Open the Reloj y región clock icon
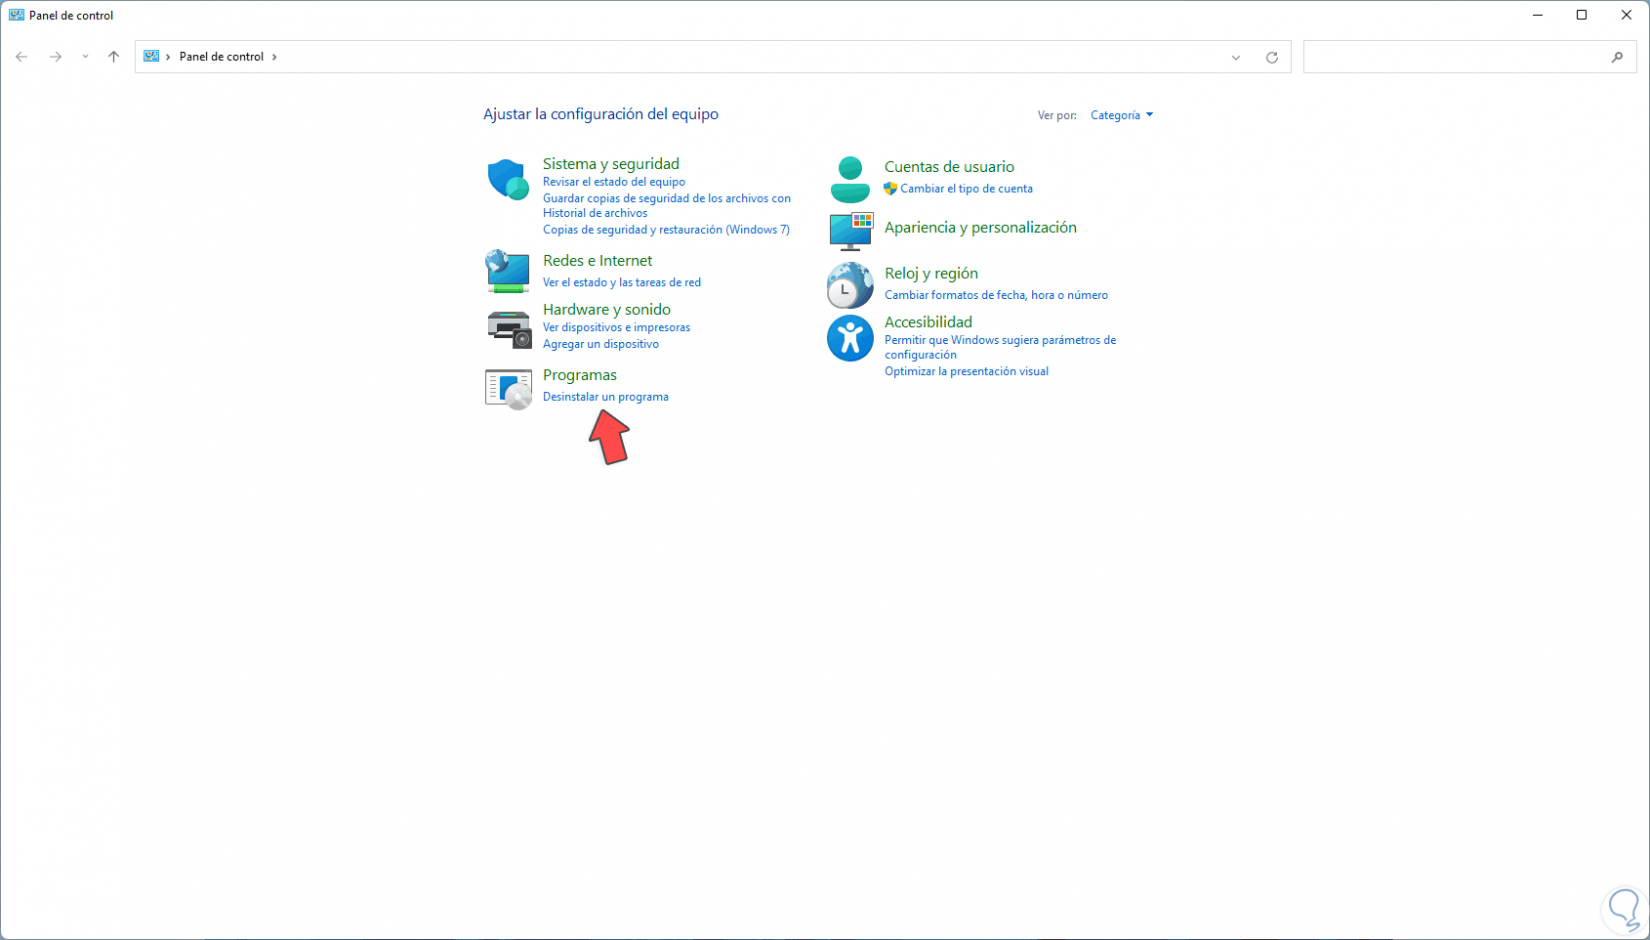 (x=850, y=285)
